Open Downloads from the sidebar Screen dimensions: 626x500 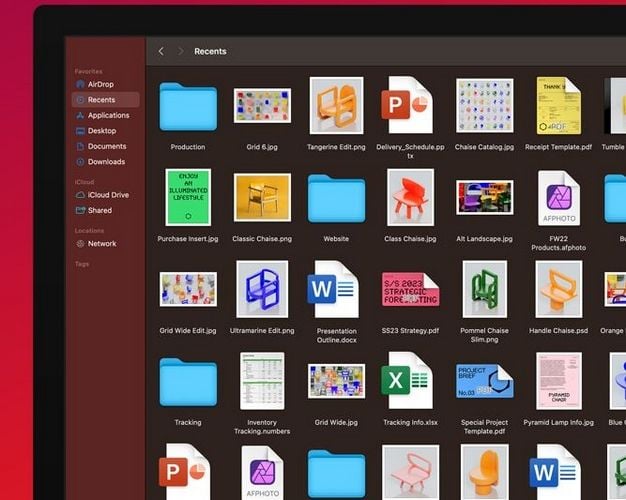tap(106, 162)
